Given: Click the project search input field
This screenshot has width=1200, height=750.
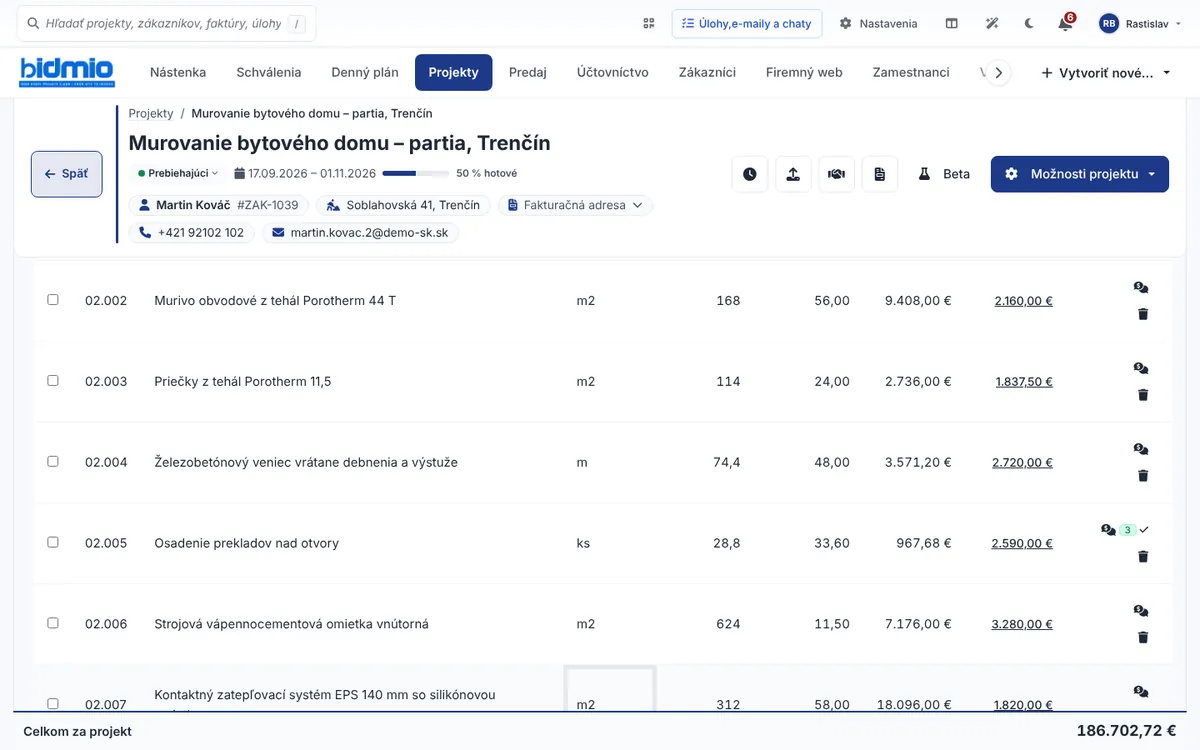Looking at the screenshot, I should 166,23.
